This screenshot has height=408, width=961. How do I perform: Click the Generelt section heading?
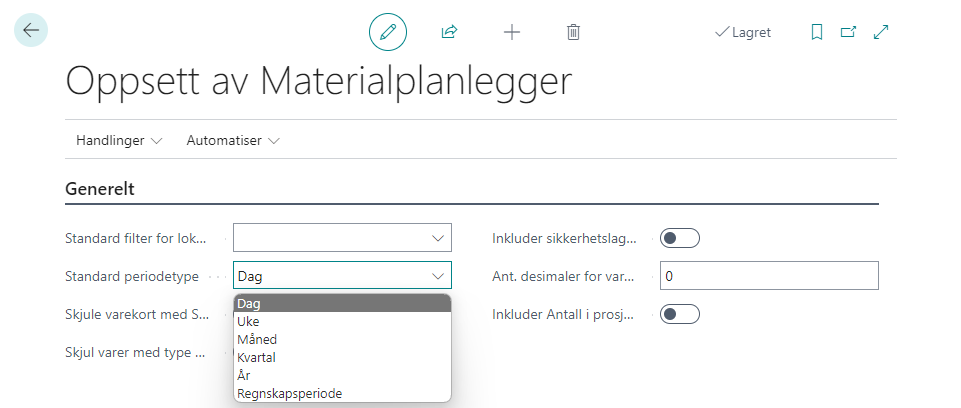pos(100,188)
